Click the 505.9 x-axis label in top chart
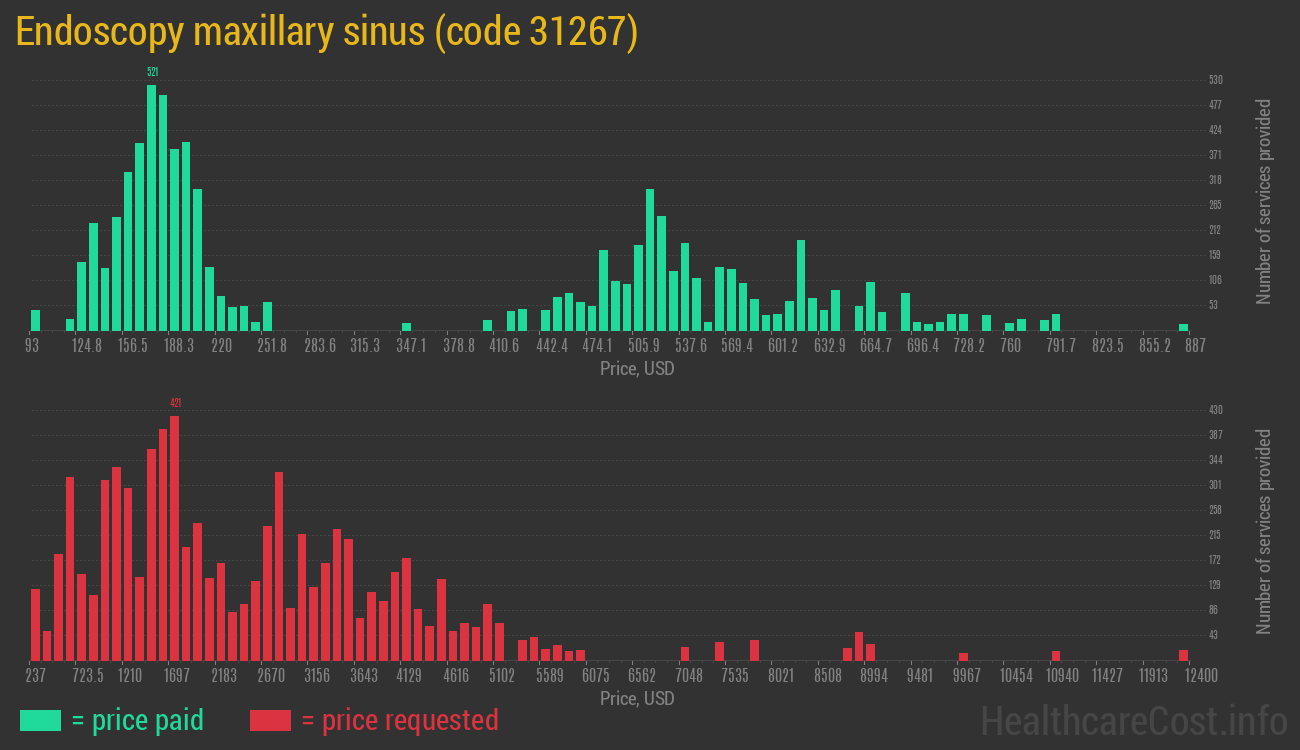This screenshot has height=750, width=1300. coord(644,346)
